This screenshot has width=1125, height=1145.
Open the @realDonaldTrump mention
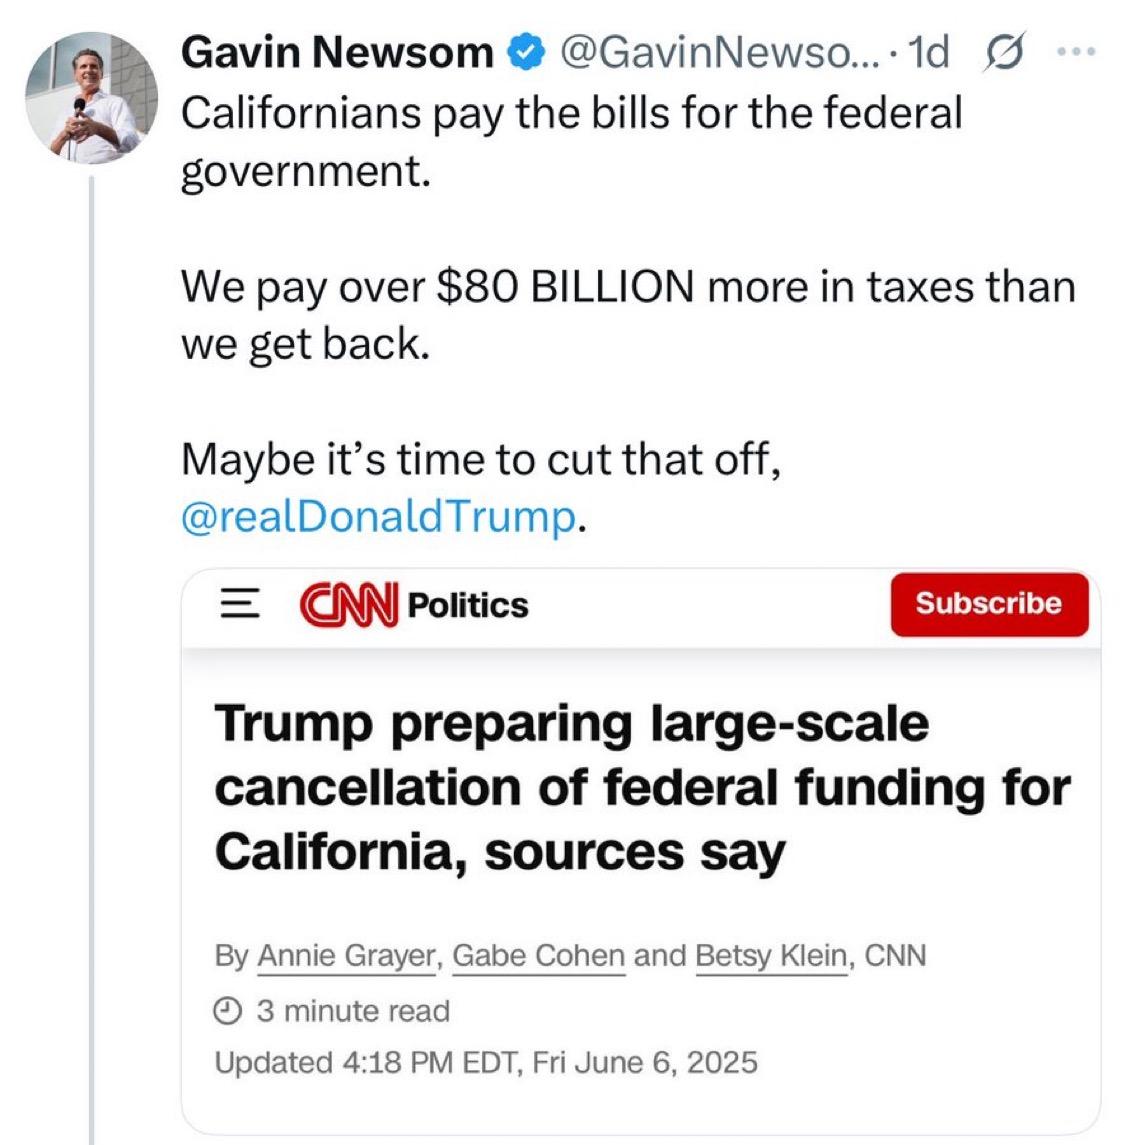[378, 517]
